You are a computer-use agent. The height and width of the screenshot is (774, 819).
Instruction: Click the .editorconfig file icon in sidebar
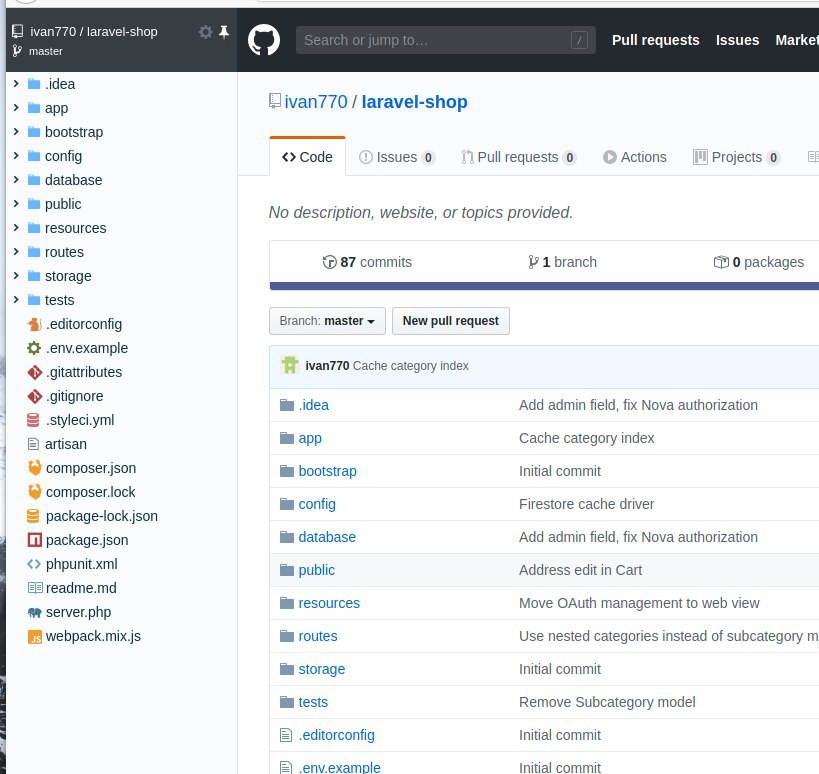pyautogui.click(x=34, y=324)
